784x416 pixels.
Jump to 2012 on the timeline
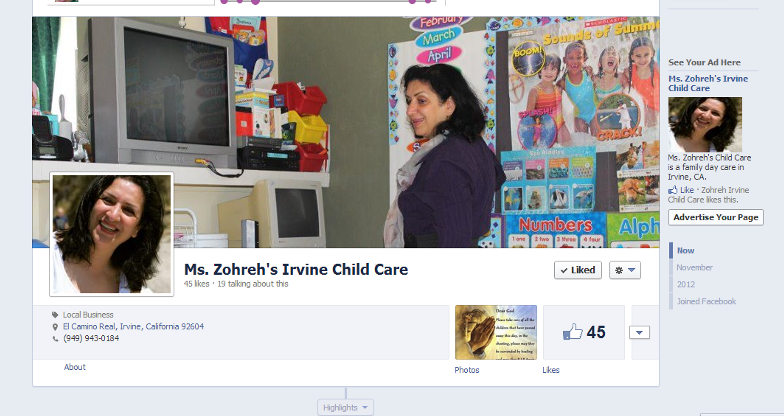(x=686, y=284)
